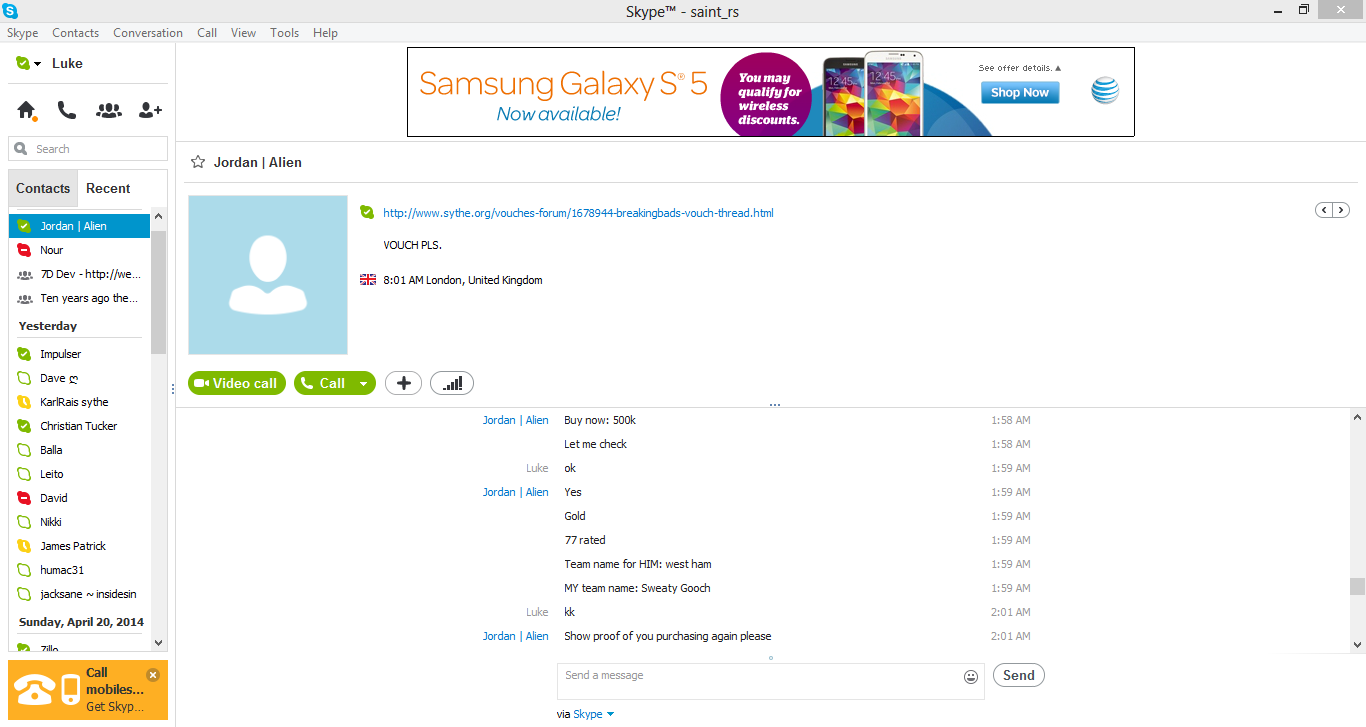This screenshot has width=1366, height=727.
Task: Click Impulser's online status icon
Action: (x=24, y=354)
